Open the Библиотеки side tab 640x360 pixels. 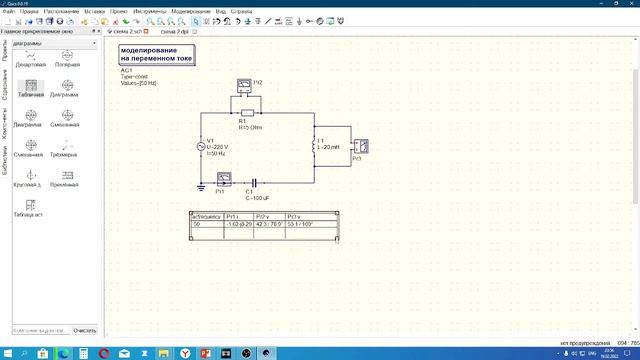point(5,160)
